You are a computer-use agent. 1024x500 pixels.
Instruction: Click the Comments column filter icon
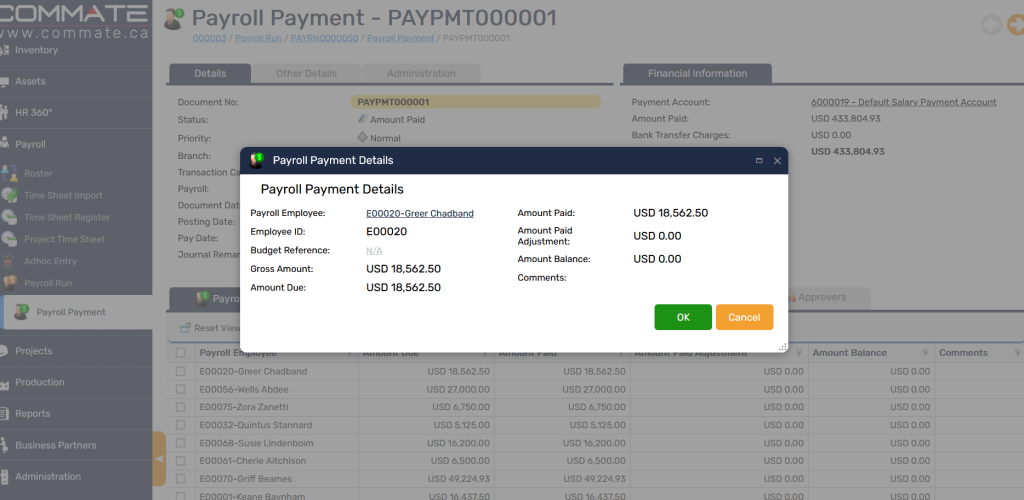pos(1017,353)
